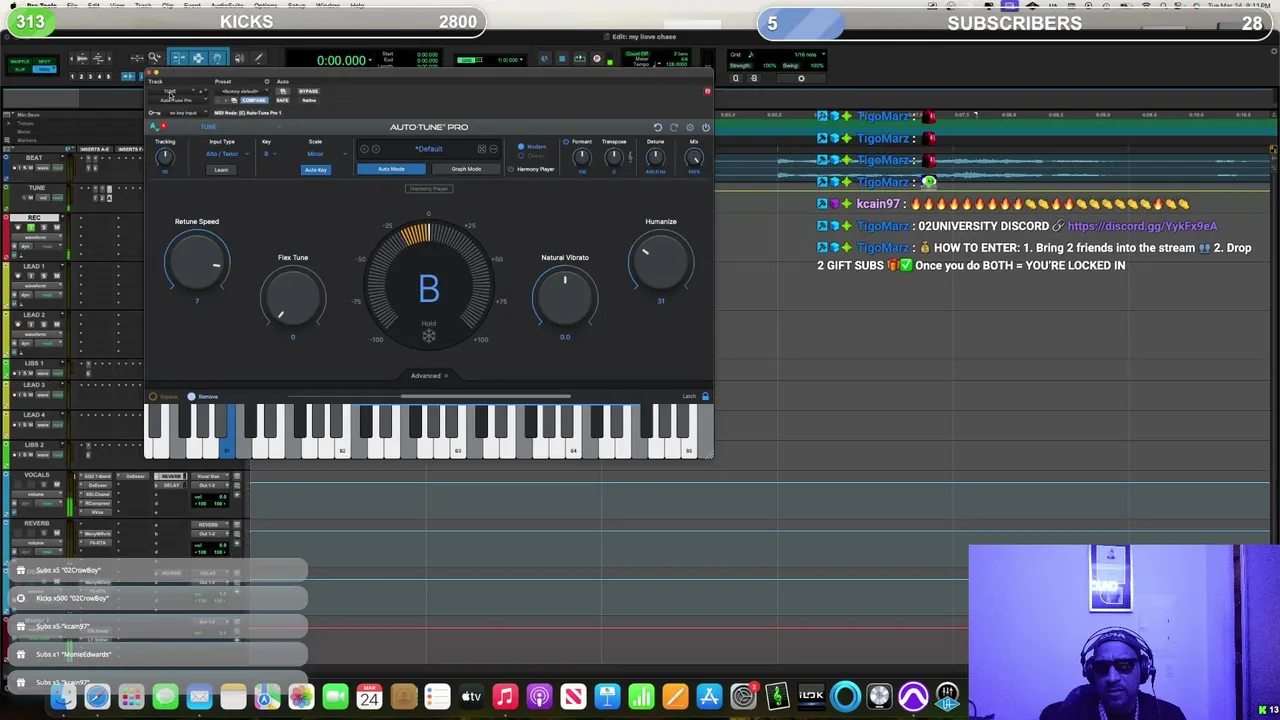This screenshot has height=720, width=1280.
Task: Open Auto-Tune Pro settings gear
Action: tap(690, 128)
